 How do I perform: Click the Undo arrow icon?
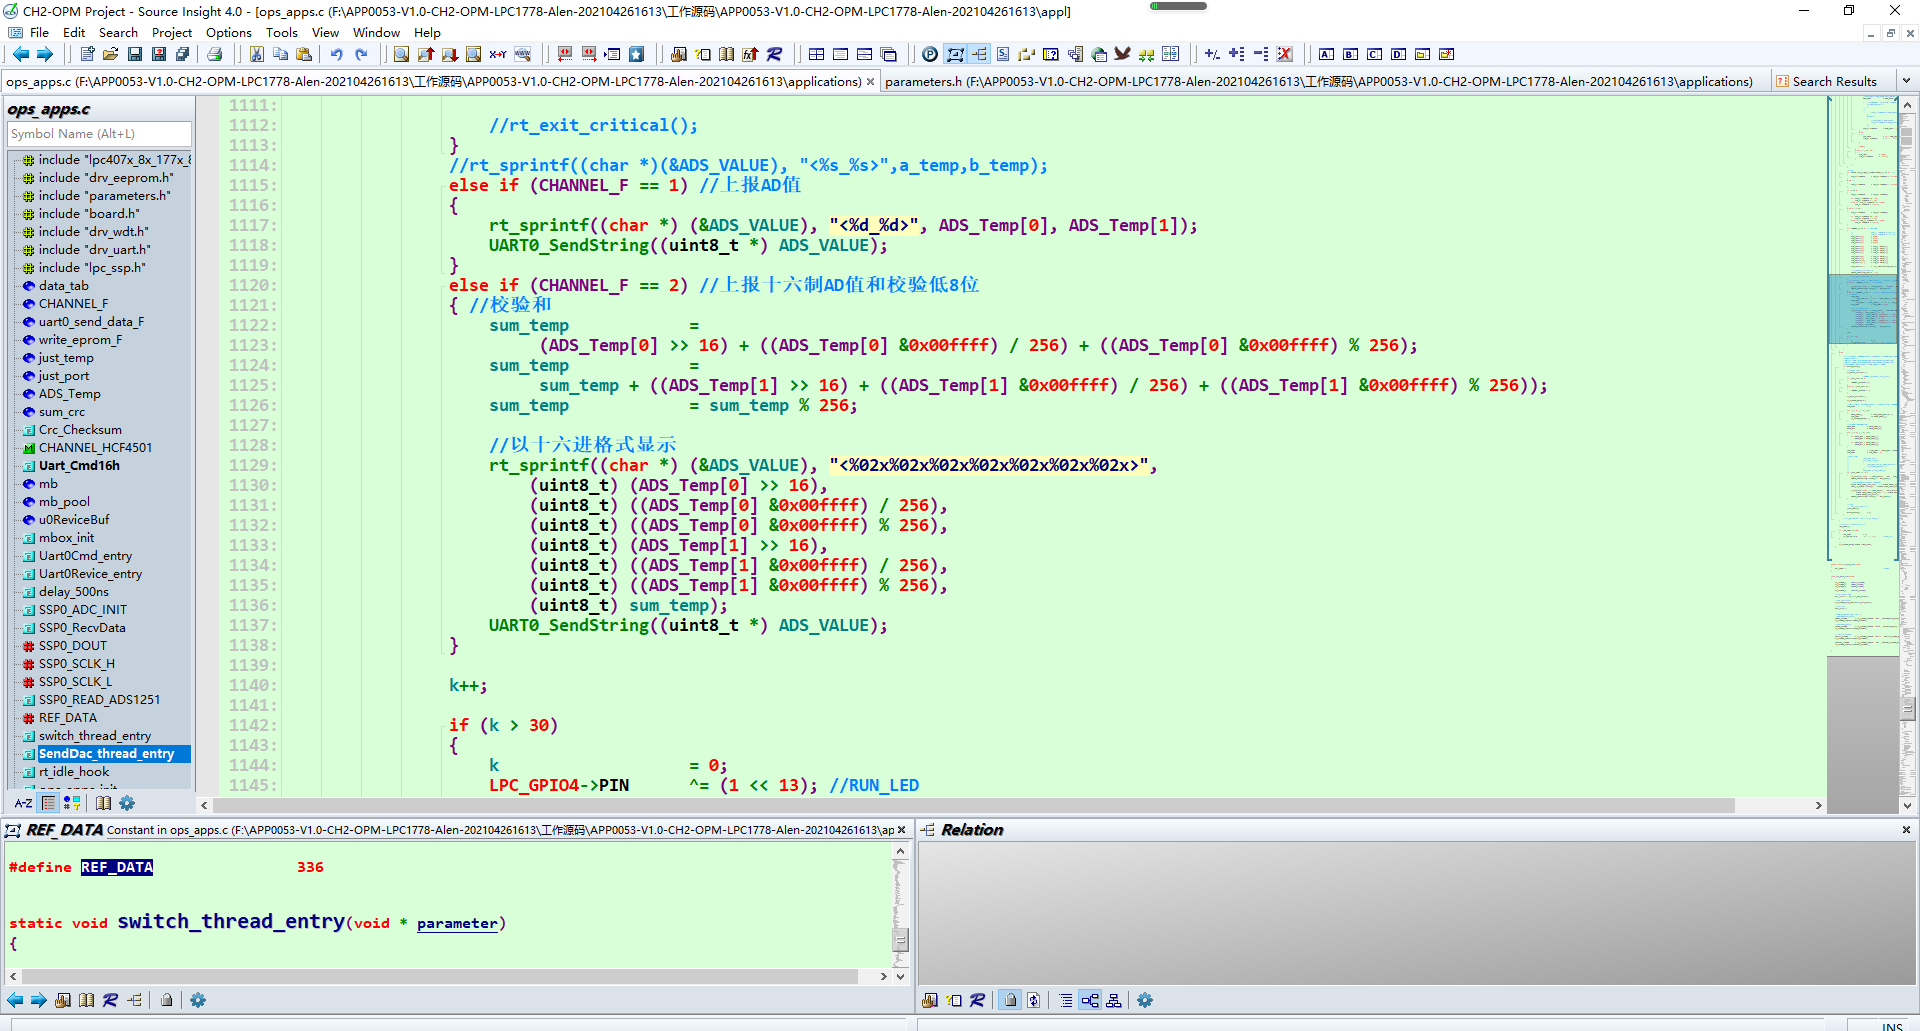(336, 54)
